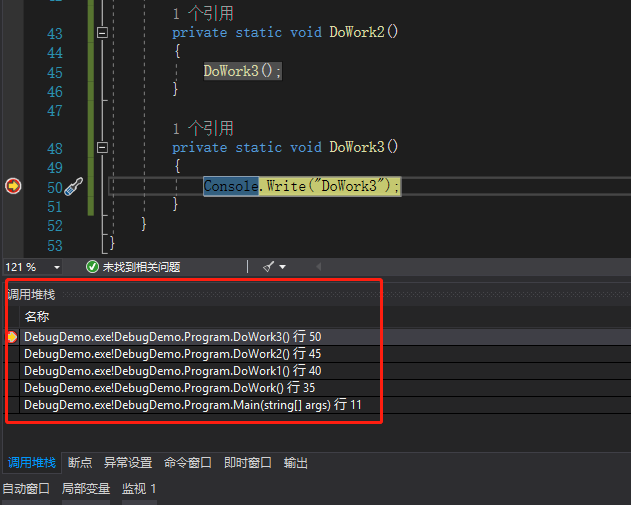Viewport: 631px width, 505px height.
Task: Select the DoWork2() 行 45 stack frame
Action: [x=172, y=354]
